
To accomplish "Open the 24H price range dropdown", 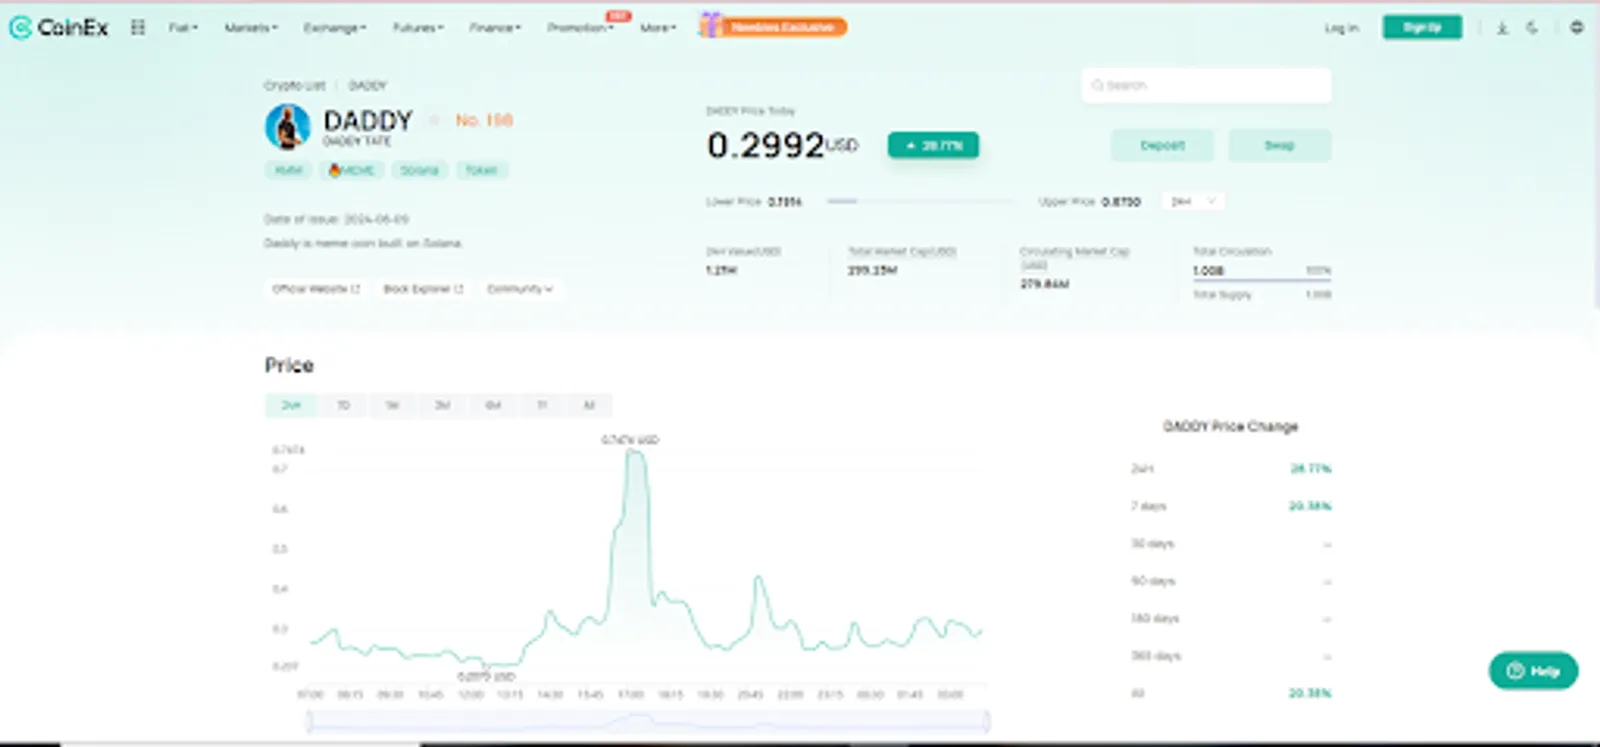I will click(x=1193, y=202).
